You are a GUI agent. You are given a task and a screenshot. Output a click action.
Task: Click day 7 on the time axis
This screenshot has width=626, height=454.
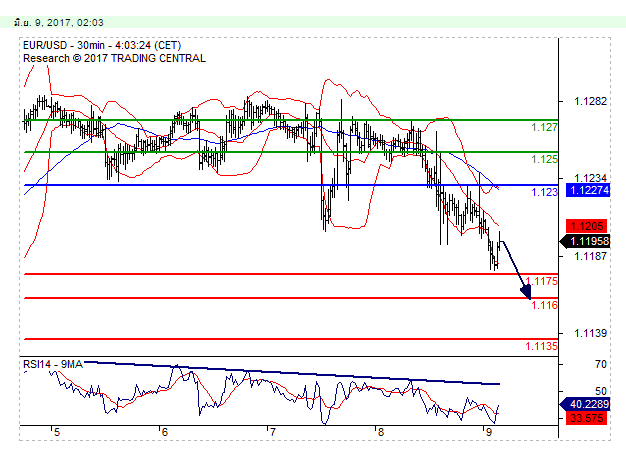[272, 432]
